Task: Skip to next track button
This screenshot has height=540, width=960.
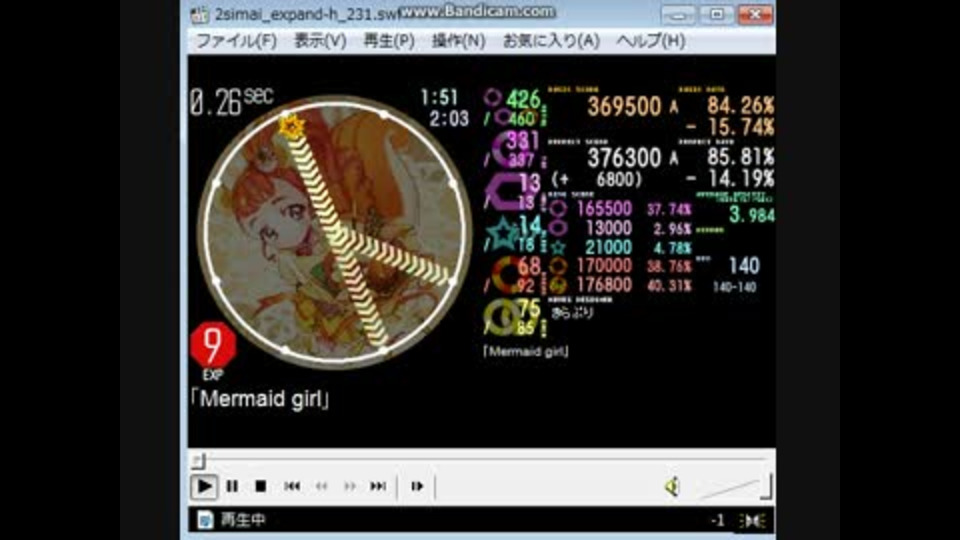Action: pos(378,487)
